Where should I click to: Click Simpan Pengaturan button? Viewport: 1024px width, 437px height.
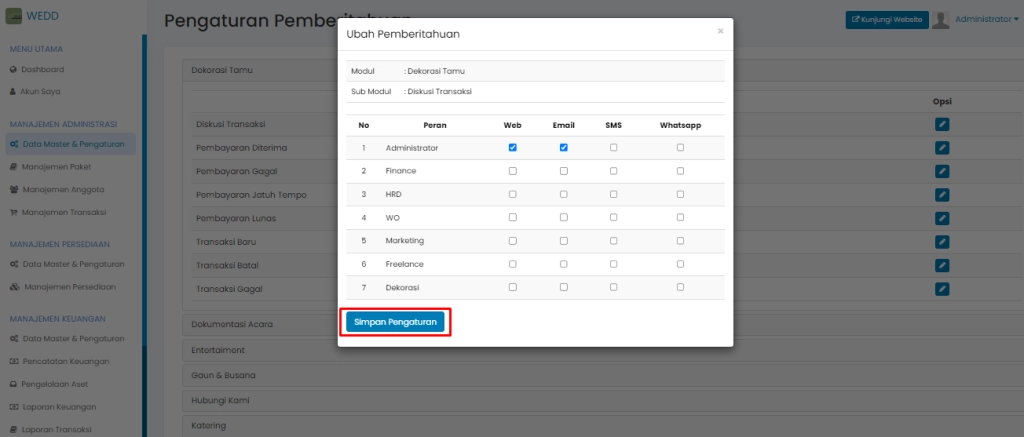[x=395, y=322]
